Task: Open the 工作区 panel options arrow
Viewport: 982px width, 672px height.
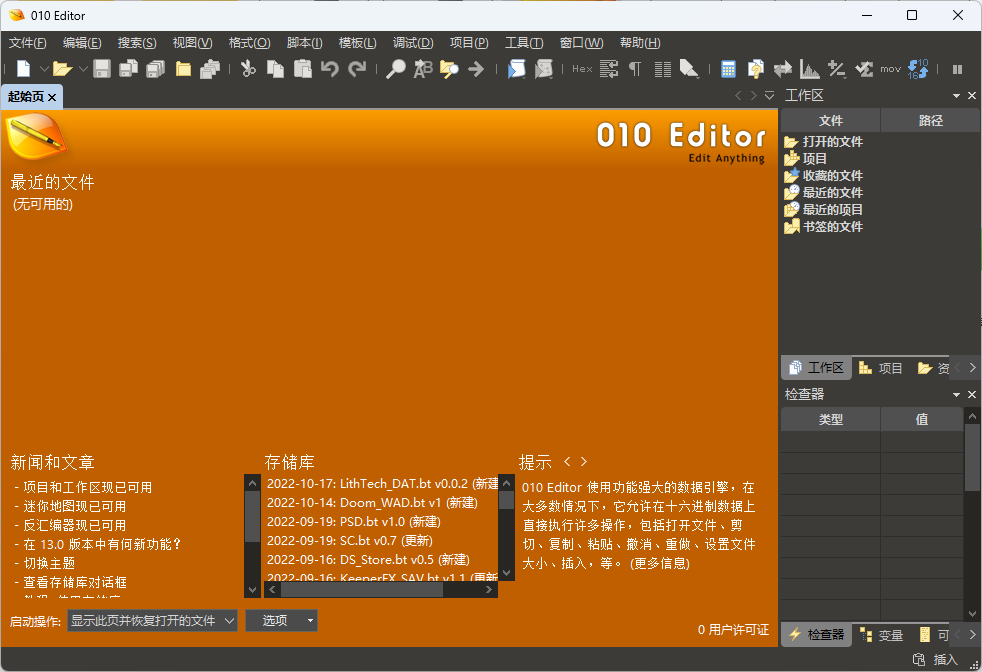Action: click(x=956, y=96)
